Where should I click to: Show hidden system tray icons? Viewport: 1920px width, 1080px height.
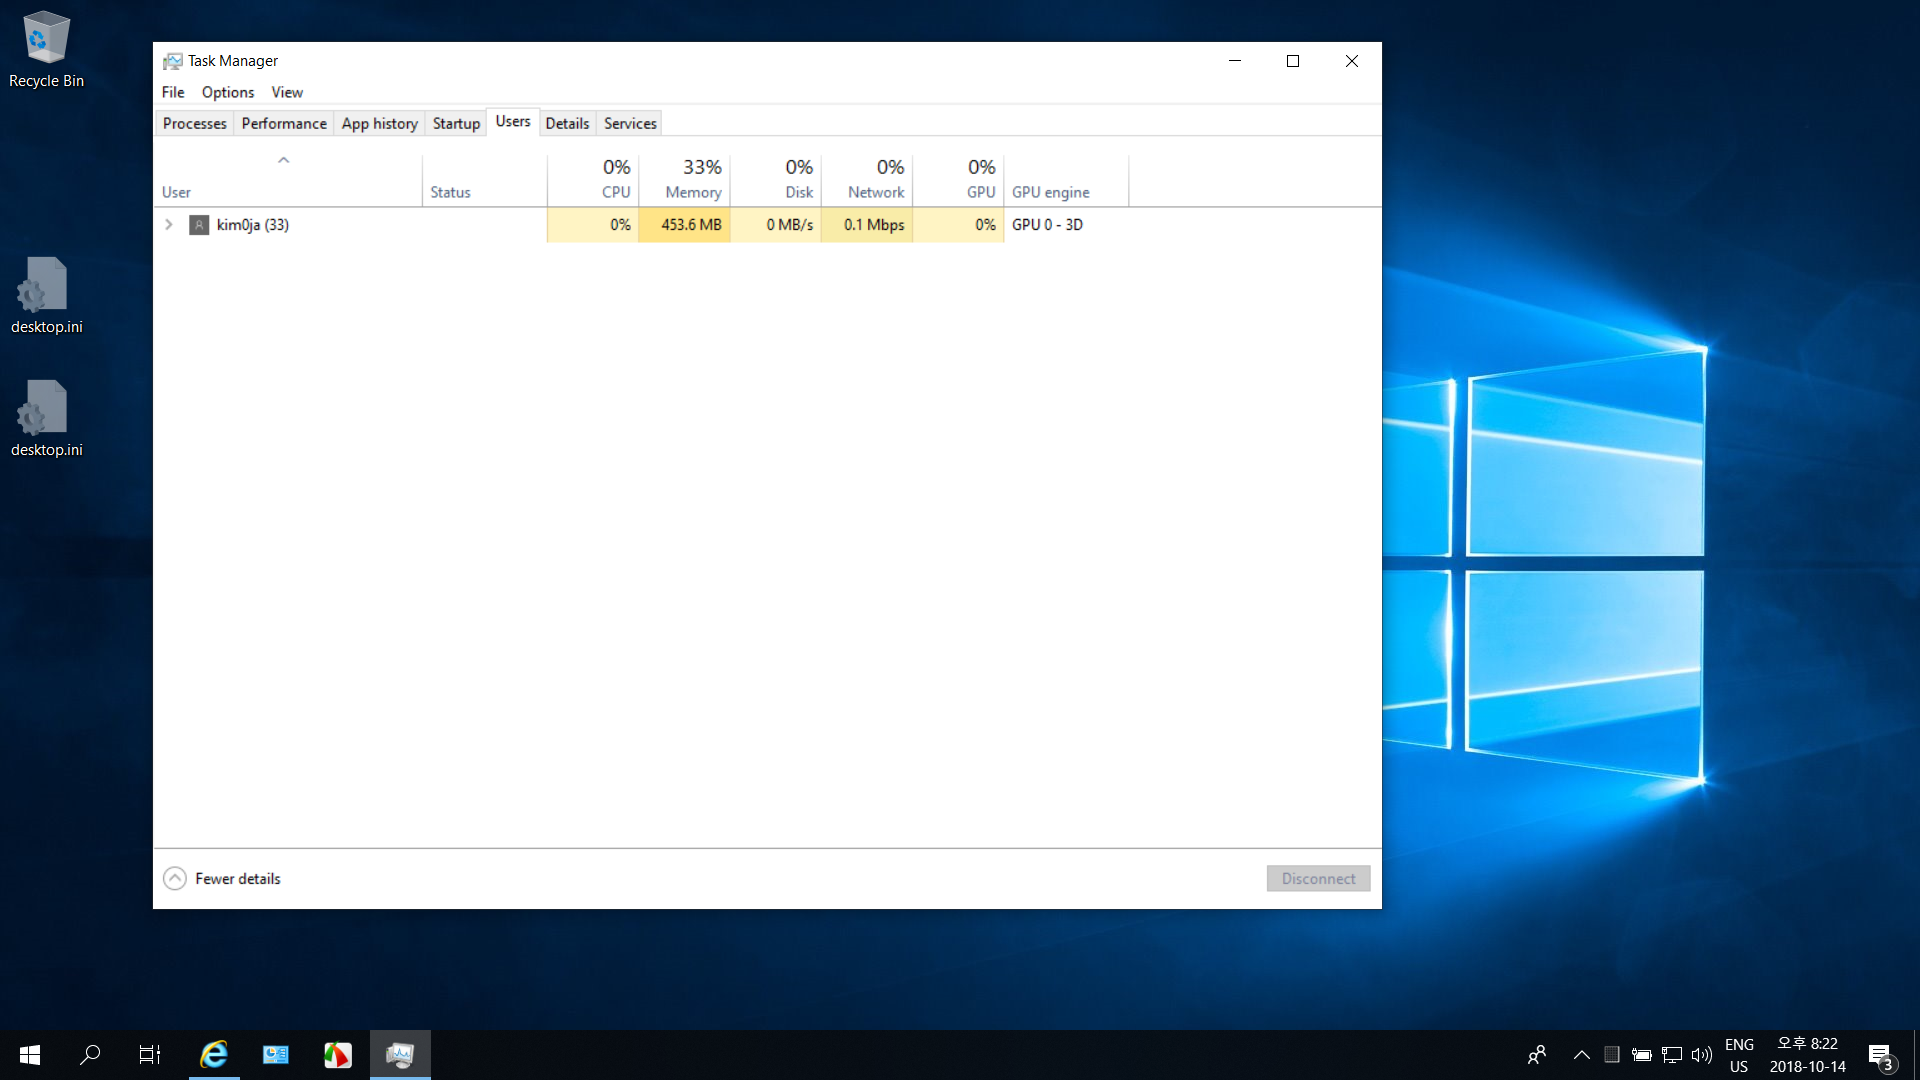tap(1582, 1055)
